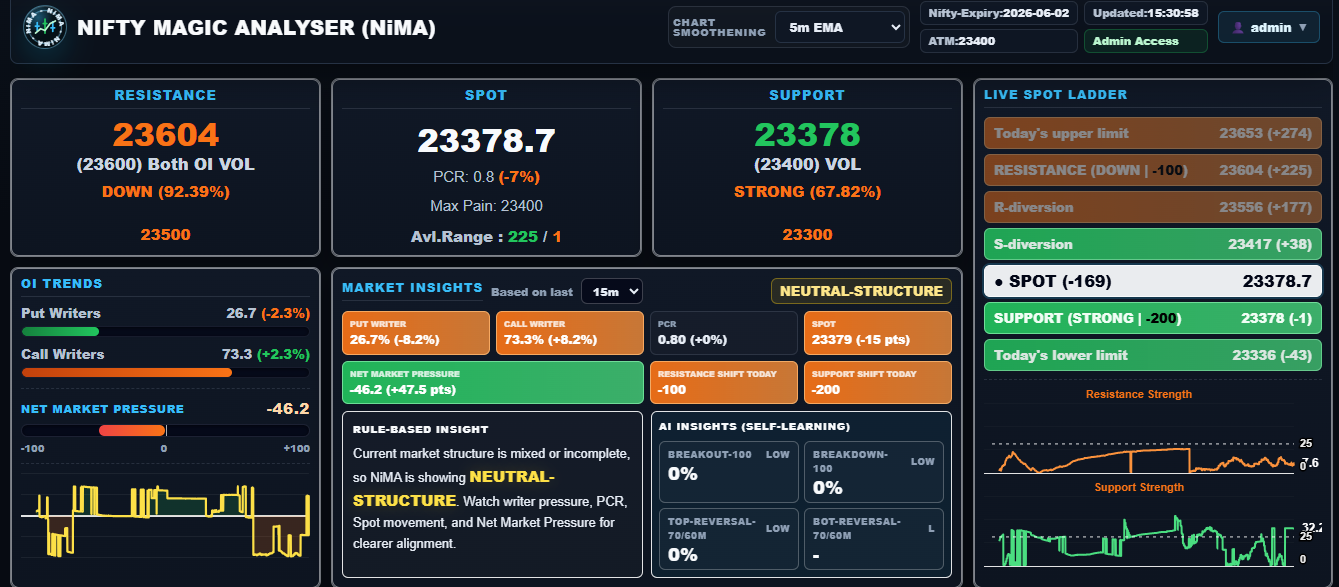Image resolution: width=1339 pixels, height=587 pixels.
Task: Open the 15m market insights timeframe dropdown
Action: [x=611, y=291]
